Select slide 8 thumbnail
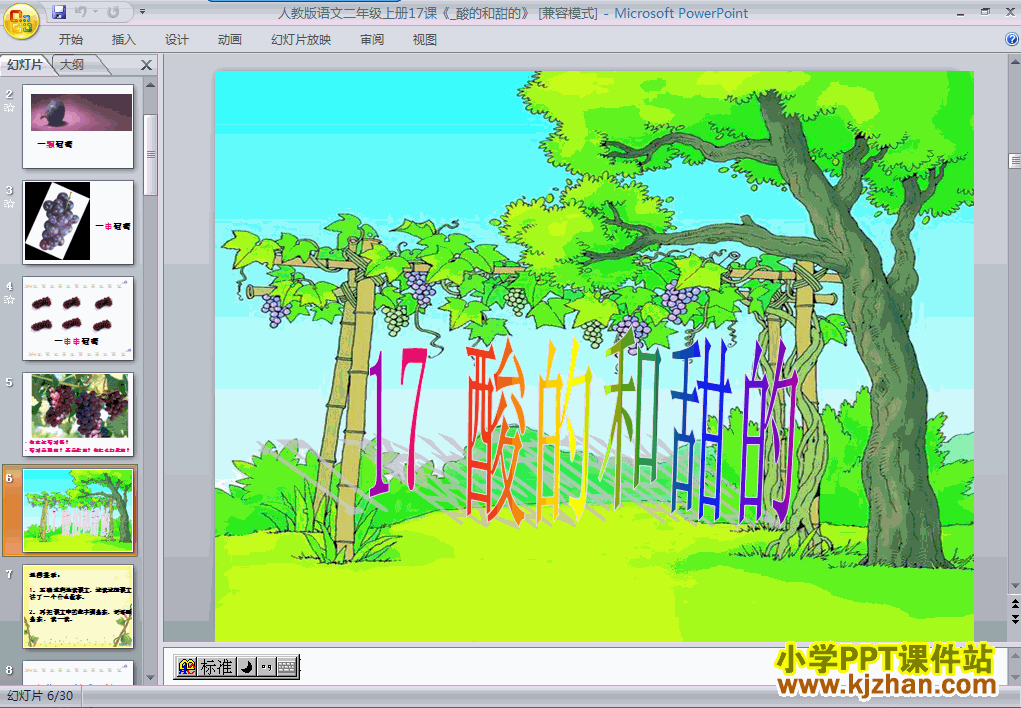The image size is (1021, 708). [78, 672]
